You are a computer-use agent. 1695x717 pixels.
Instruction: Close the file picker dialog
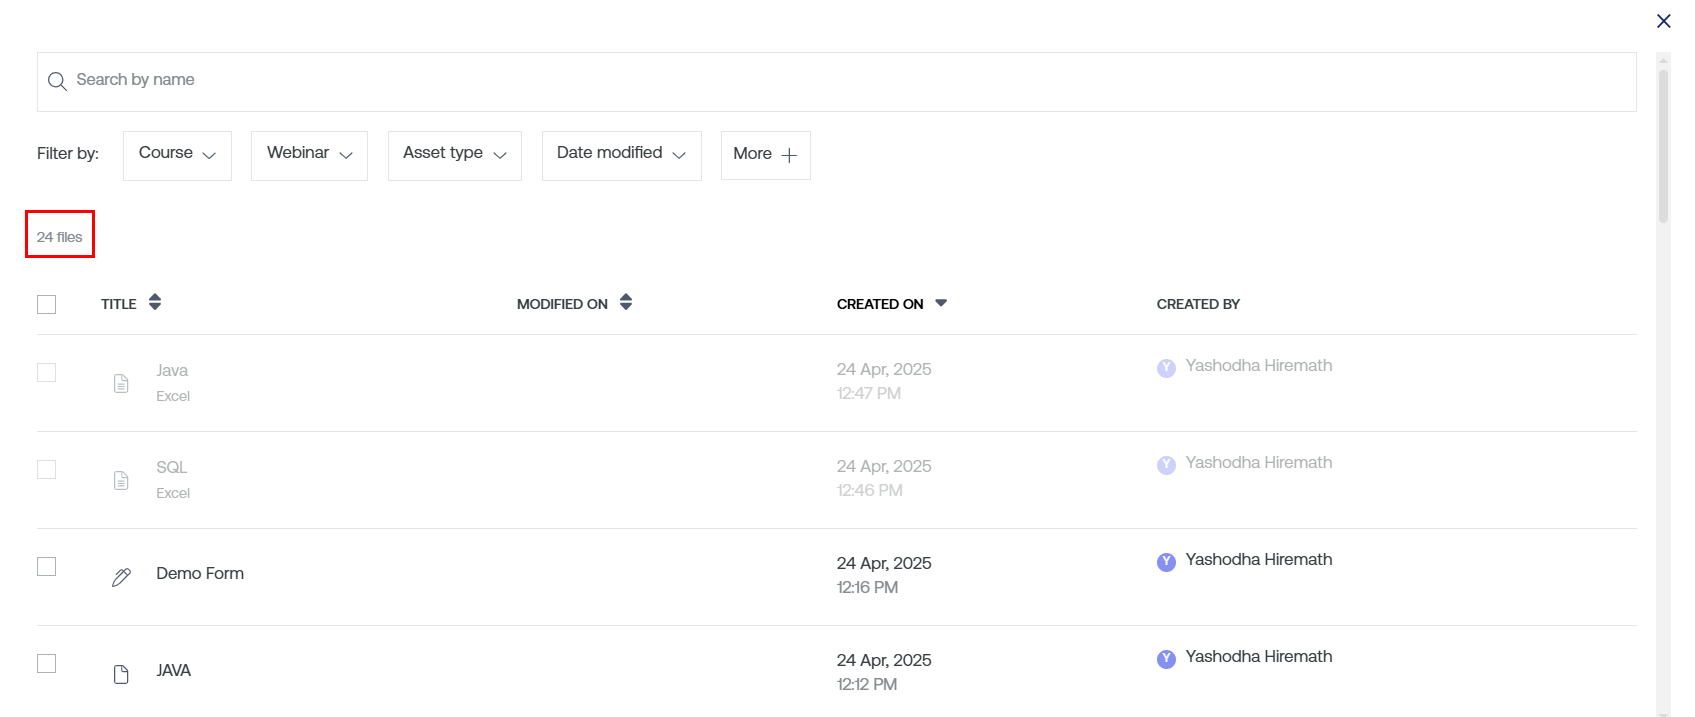pyautogui.click(x=1664, y=21)
